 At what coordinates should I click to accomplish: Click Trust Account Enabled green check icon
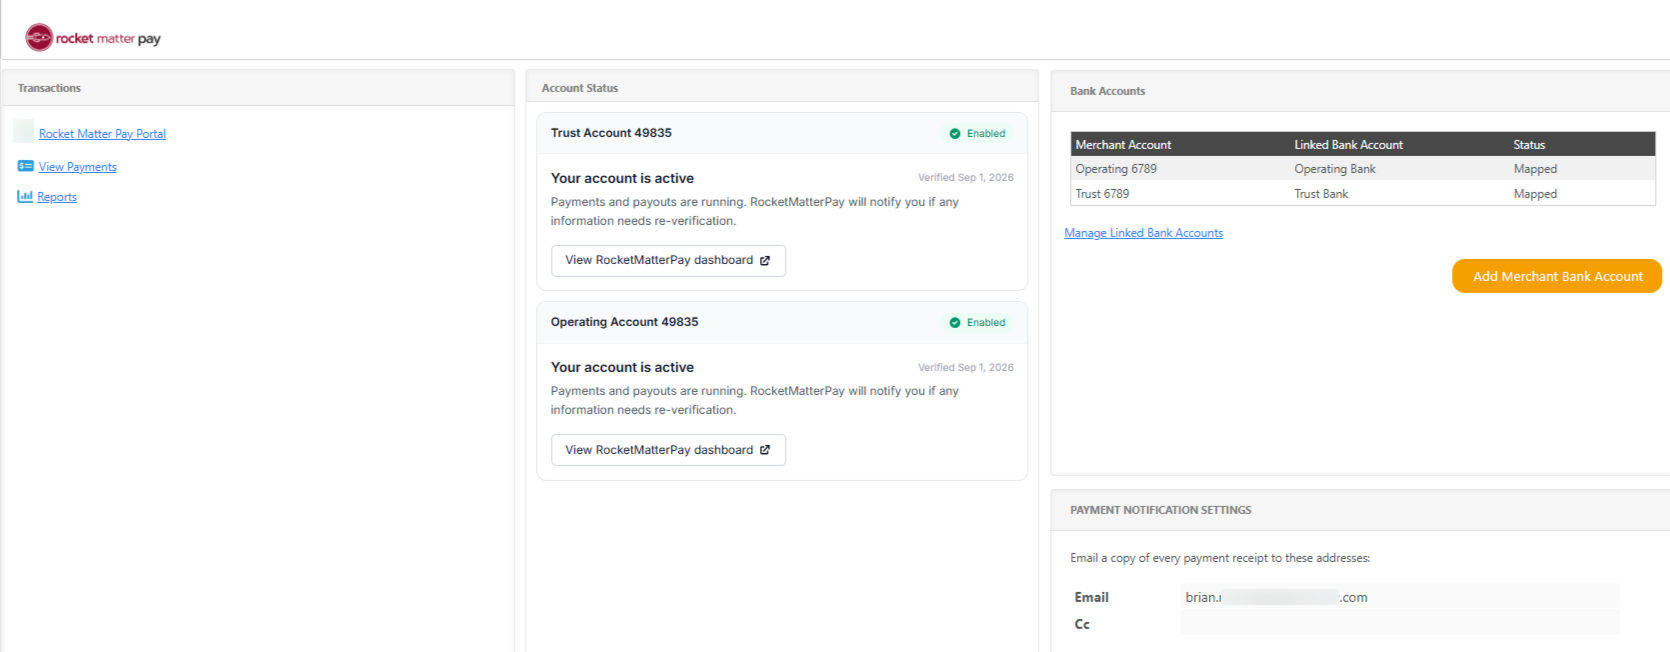955,133
